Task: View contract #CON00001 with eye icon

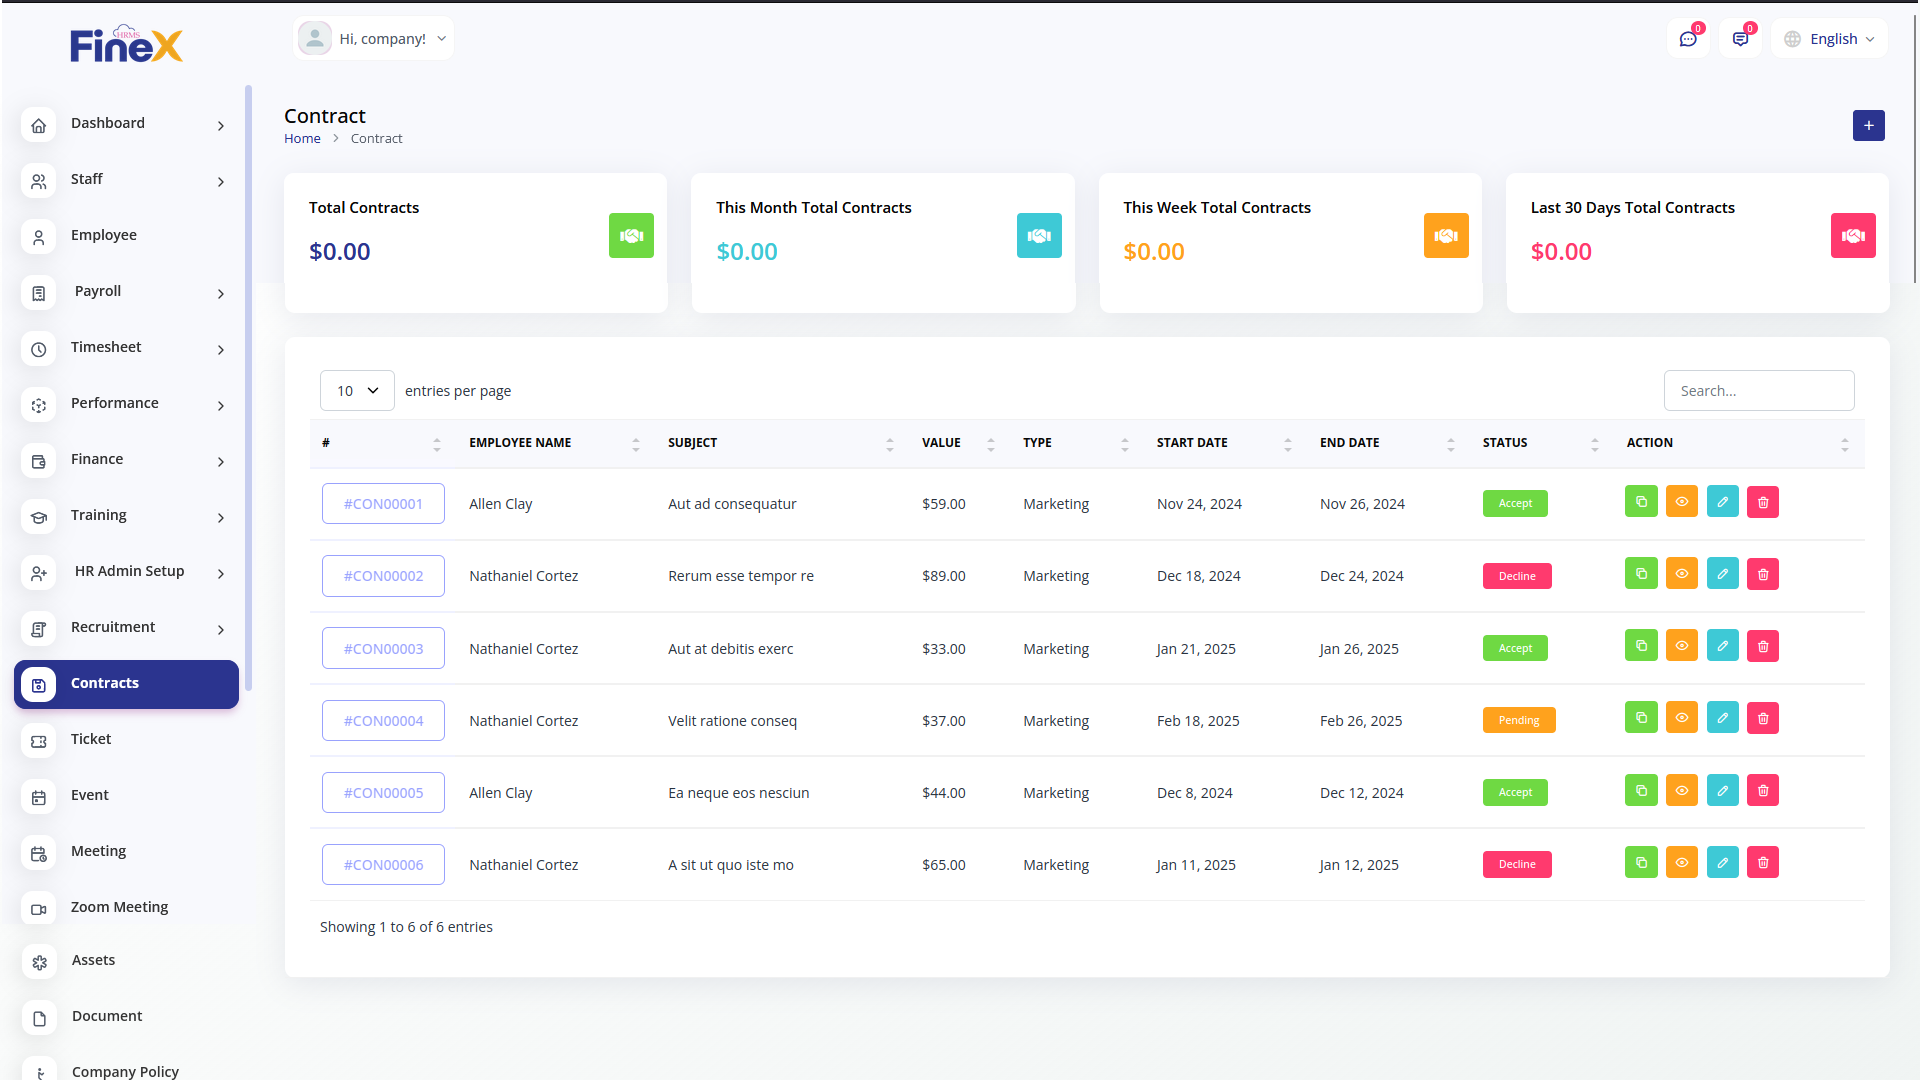Action: click(1682, 502)
